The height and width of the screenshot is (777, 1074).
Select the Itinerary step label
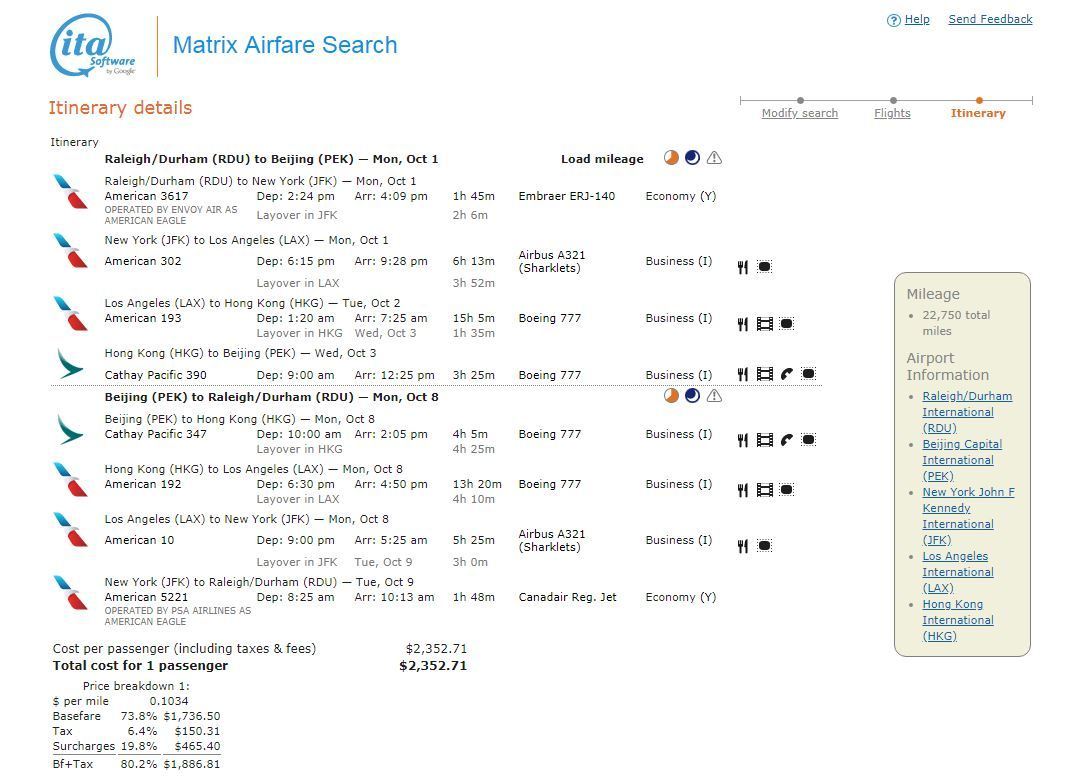point(978,113)
